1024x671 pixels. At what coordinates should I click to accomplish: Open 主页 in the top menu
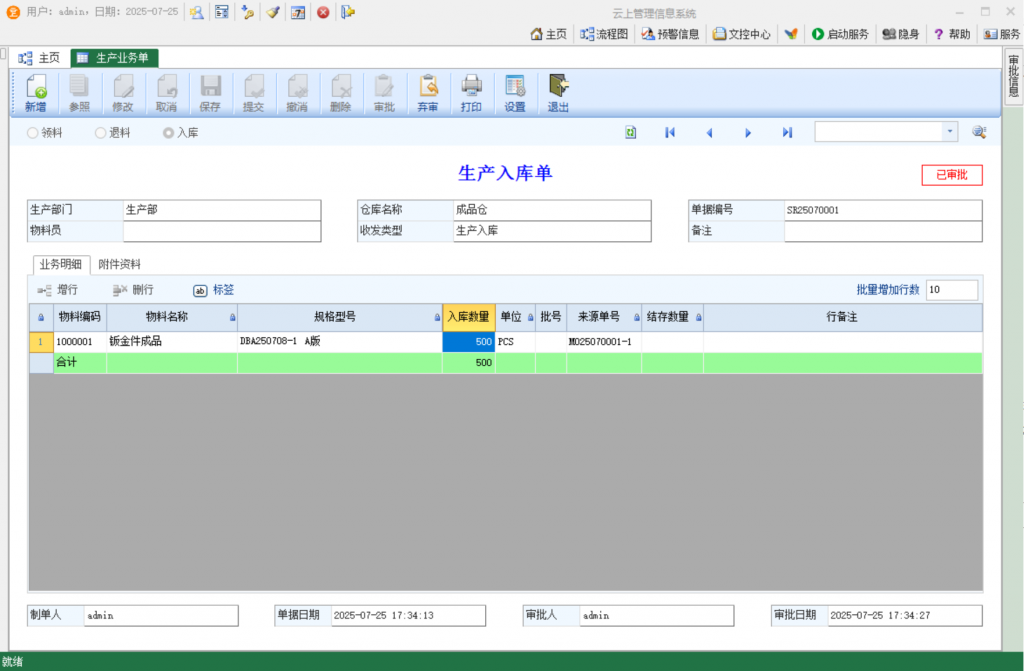click(549, 34)
